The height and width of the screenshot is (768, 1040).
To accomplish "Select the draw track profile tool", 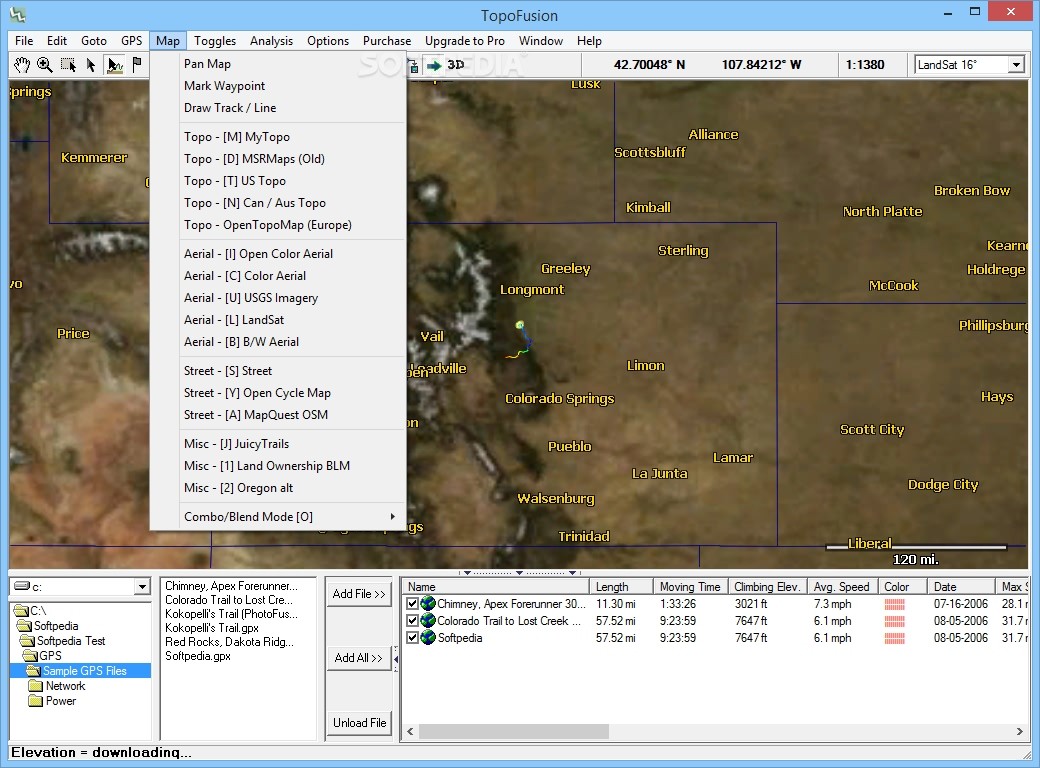I will tap(114, 64).
